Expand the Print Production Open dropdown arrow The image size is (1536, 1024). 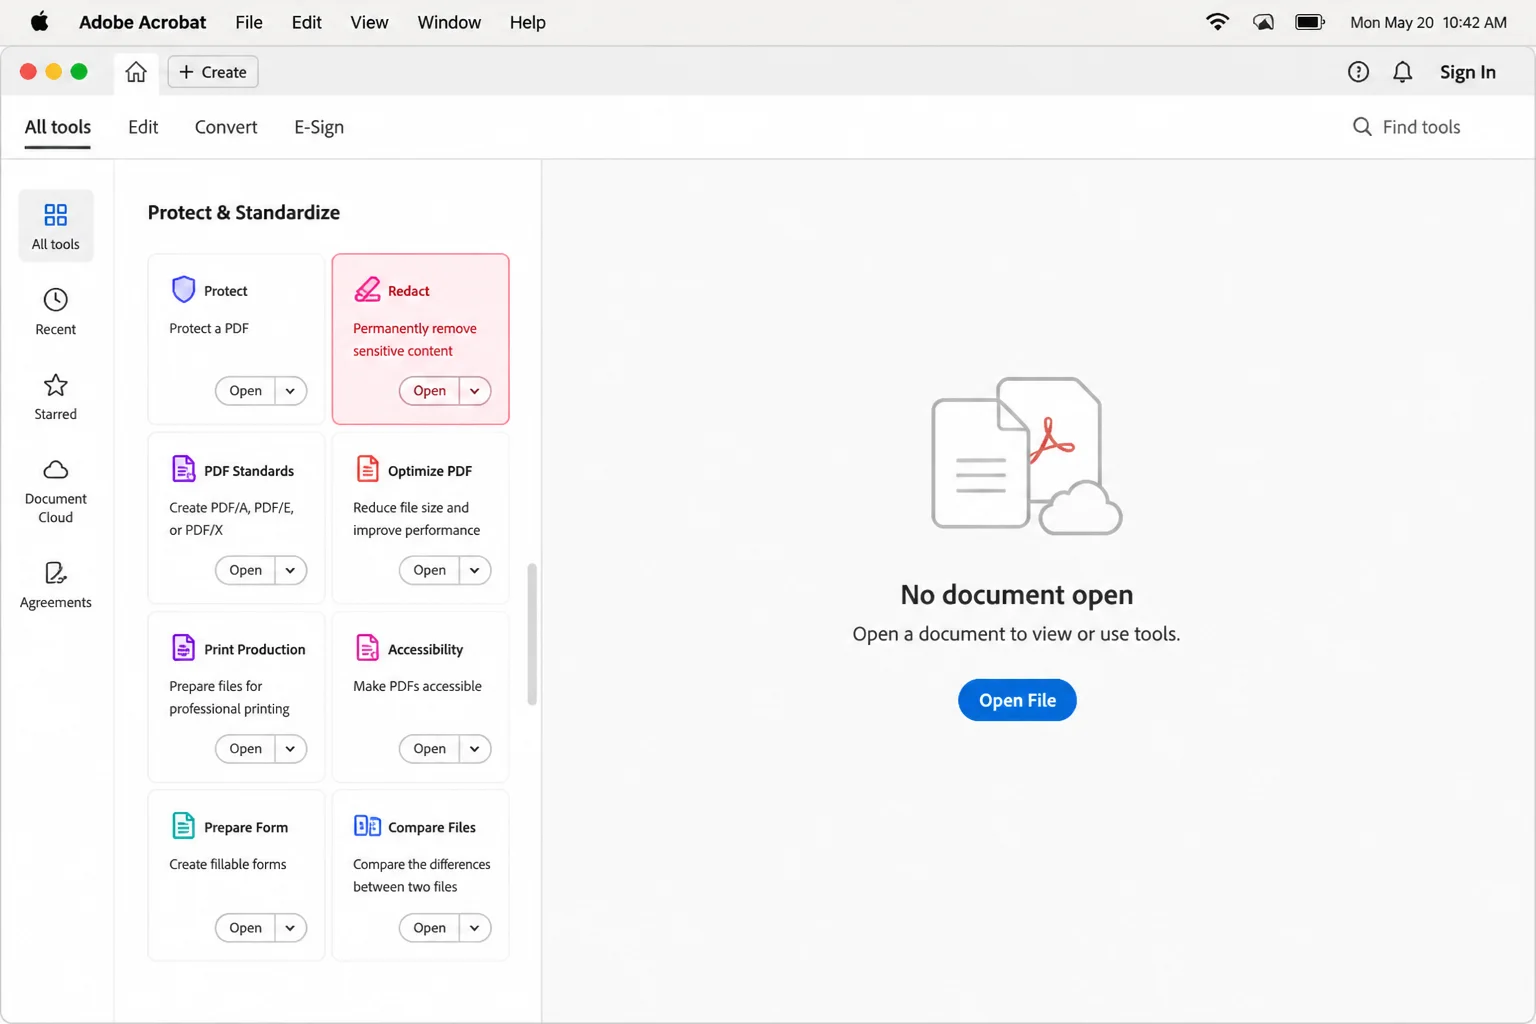click(x=290, y=749)
